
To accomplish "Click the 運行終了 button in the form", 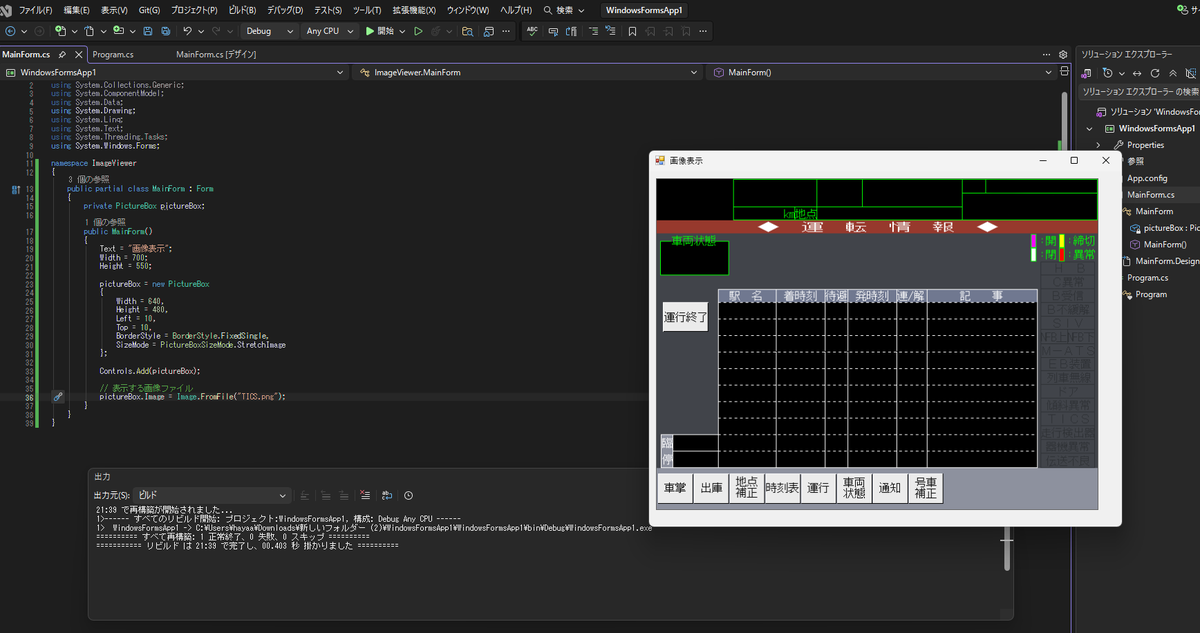I will (685, 317).
